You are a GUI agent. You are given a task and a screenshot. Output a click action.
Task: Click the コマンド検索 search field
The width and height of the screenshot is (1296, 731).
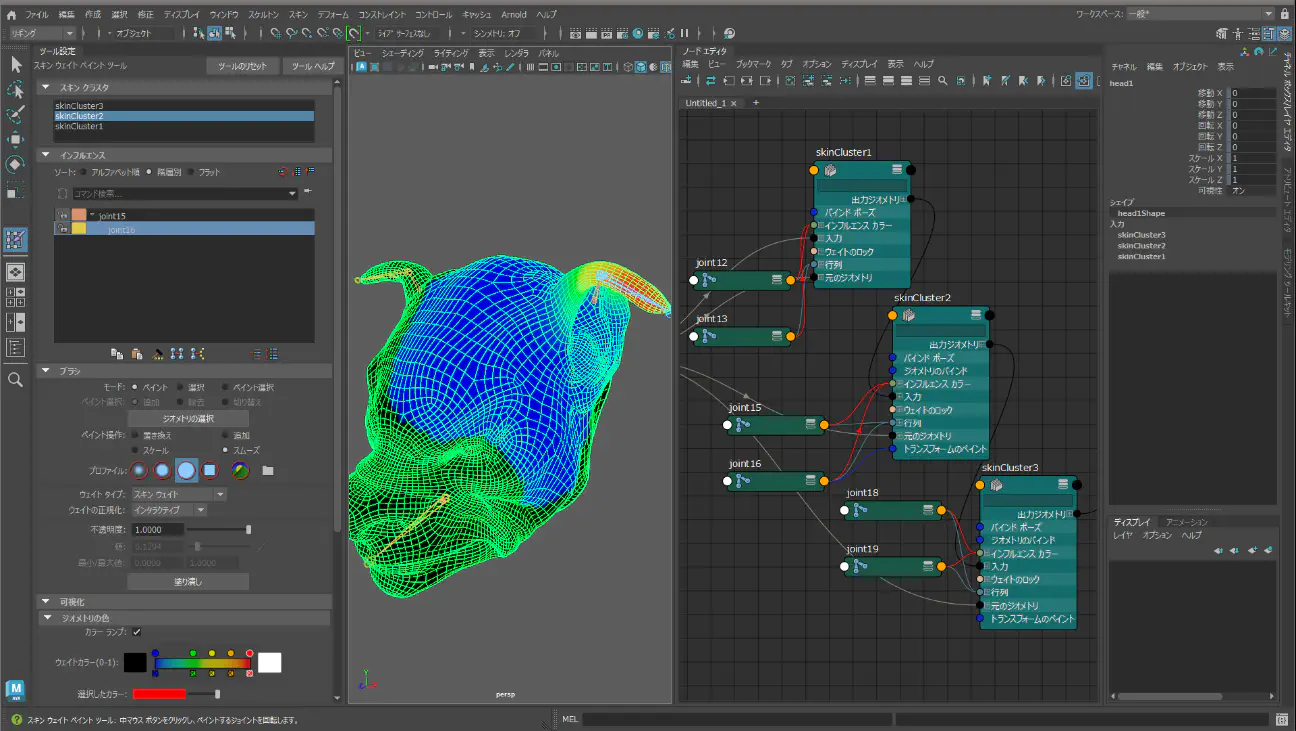click(x=184, y=194)
